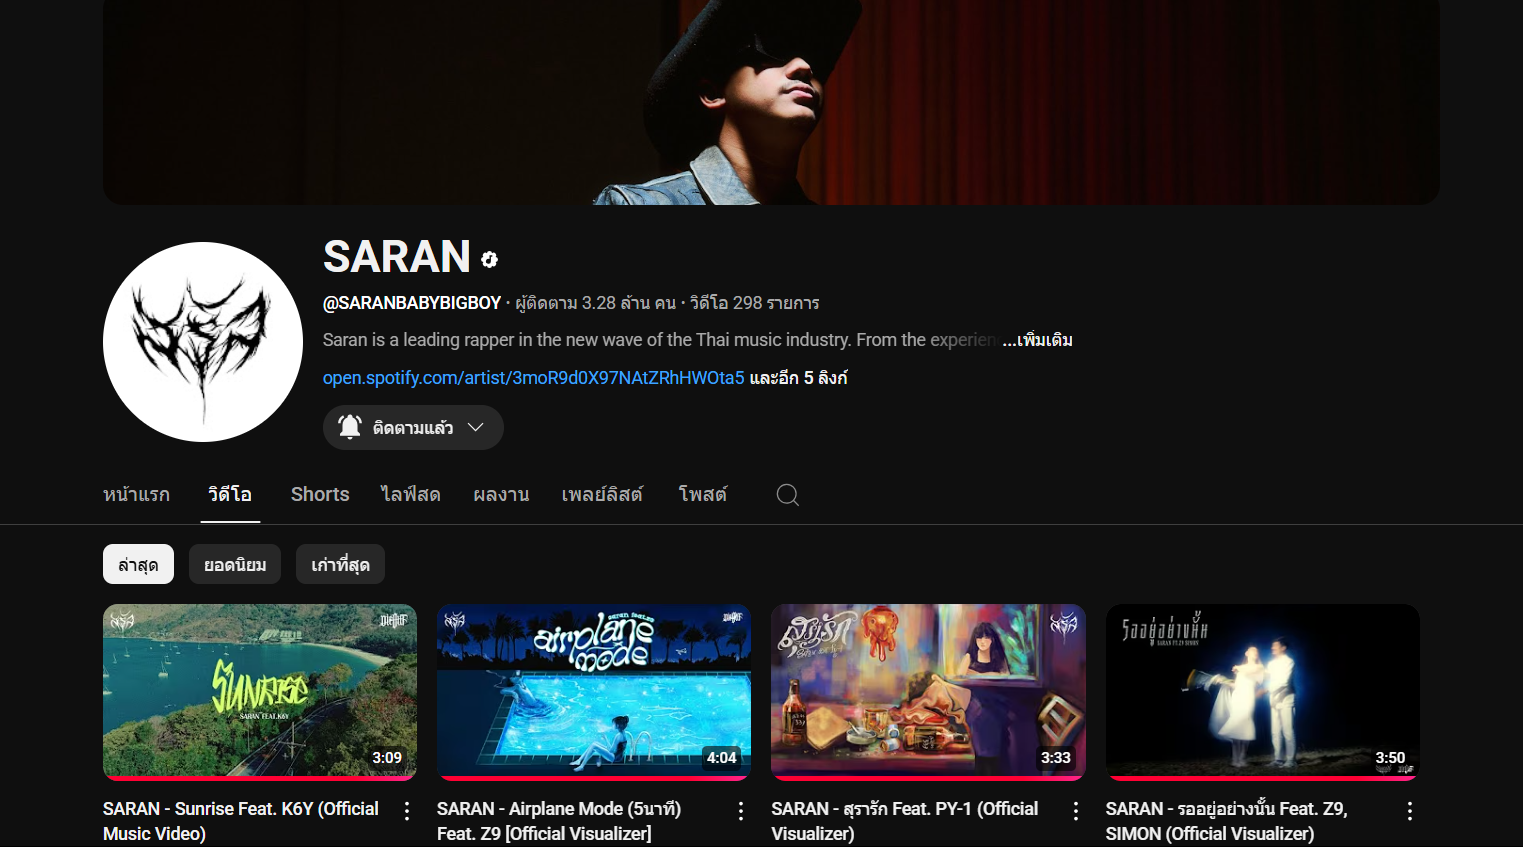
Task: Click the ผู้ติดตาม 3.28 ล้าน คน subscriber count
Action: [x=595, y=303]
